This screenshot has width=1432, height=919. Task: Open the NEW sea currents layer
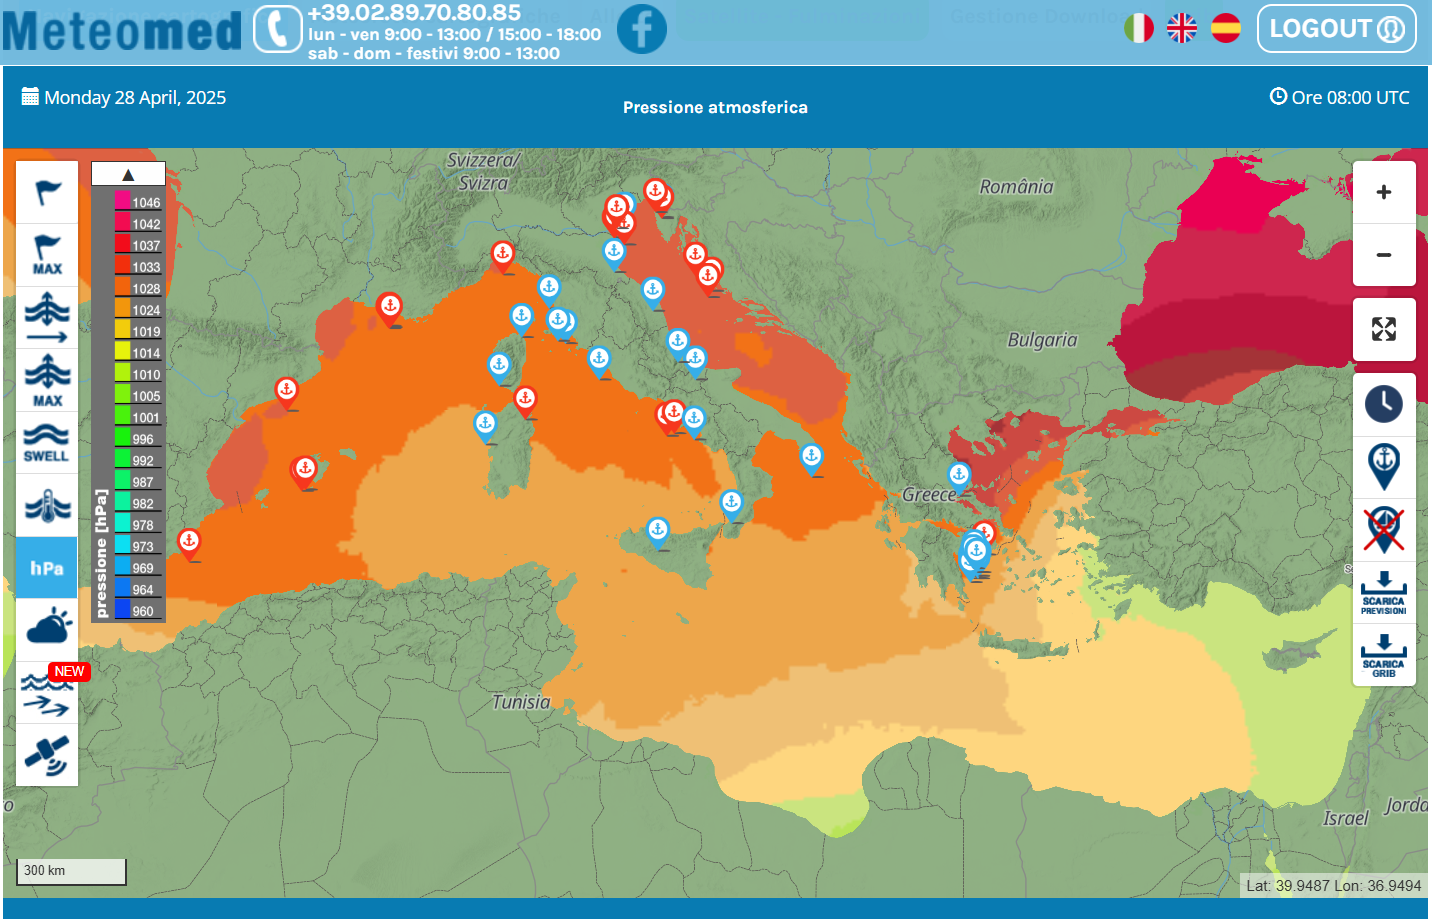[47, 693]
